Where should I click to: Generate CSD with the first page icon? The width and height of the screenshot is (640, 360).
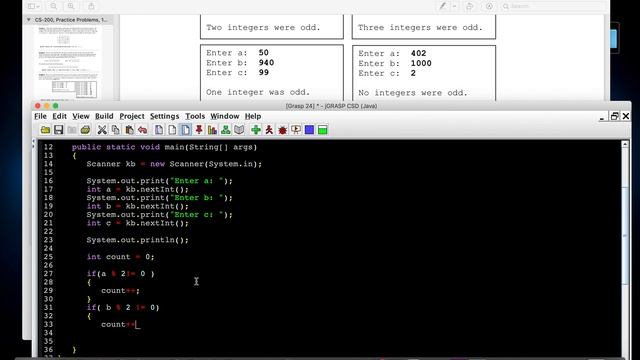(159, 130)
